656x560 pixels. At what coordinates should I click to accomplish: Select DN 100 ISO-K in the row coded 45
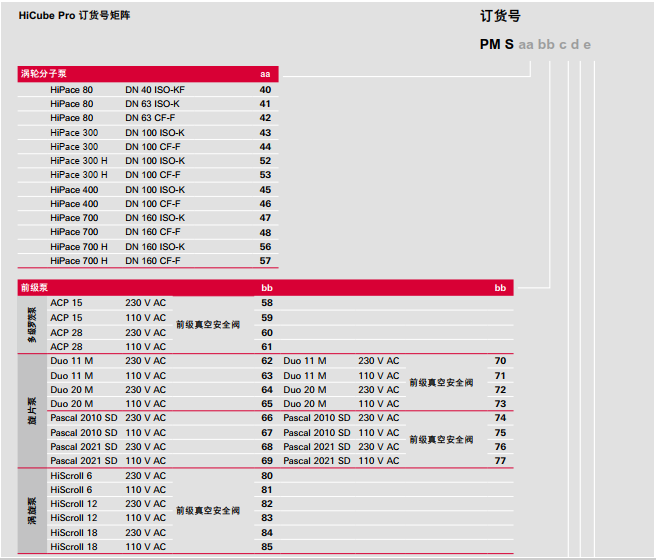155,190
